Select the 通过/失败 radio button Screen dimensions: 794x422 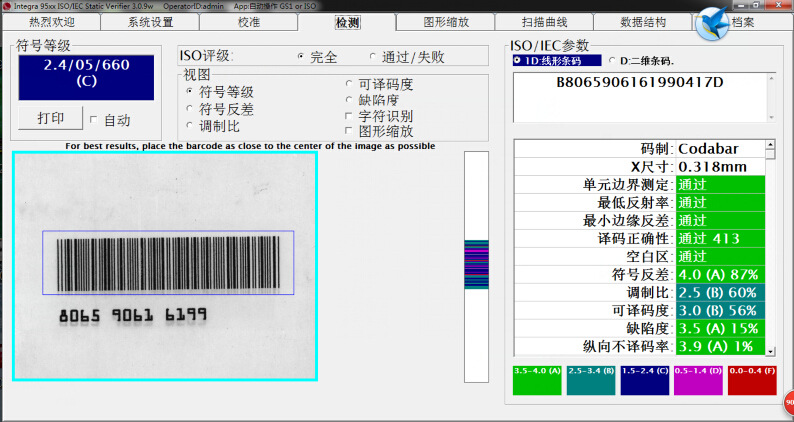pyautogui.click(x=373, y=57)
